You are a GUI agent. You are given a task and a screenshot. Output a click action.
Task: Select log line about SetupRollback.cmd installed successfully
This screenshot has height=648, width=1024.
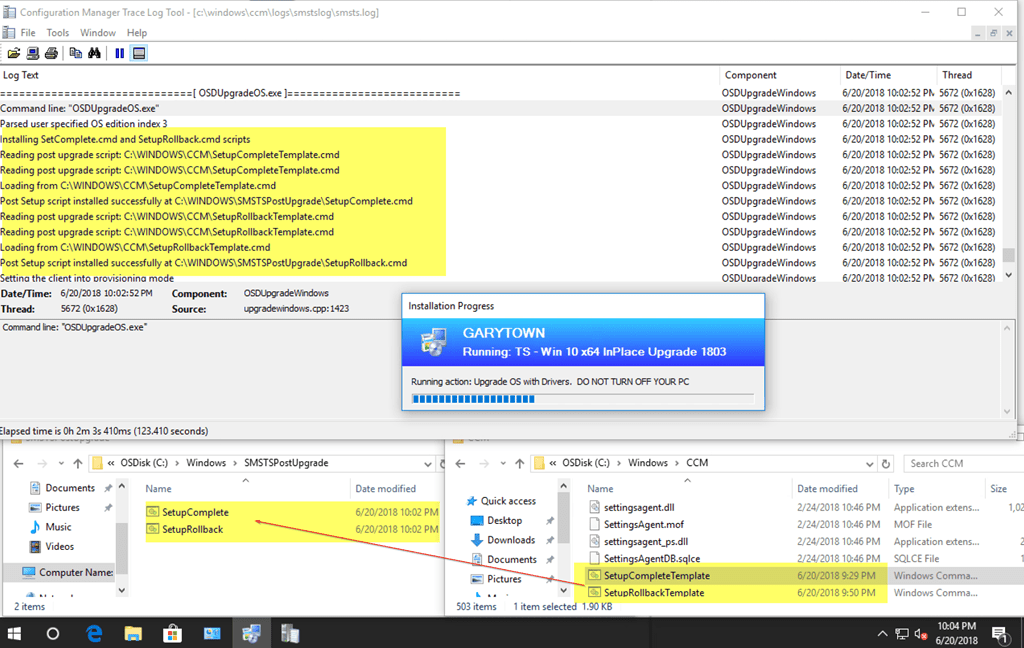tap(500, 263)
